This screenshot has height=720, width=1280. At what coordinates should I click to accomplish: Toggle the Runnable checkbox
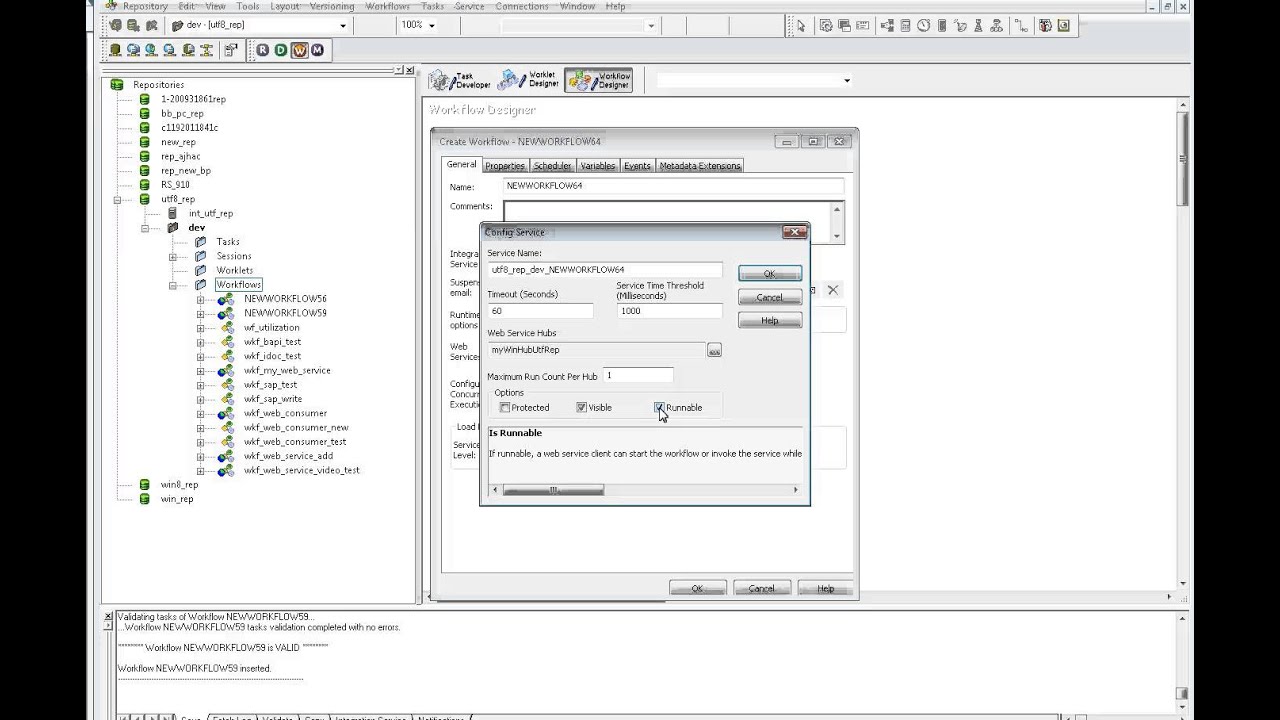click(x=659, y=407)
